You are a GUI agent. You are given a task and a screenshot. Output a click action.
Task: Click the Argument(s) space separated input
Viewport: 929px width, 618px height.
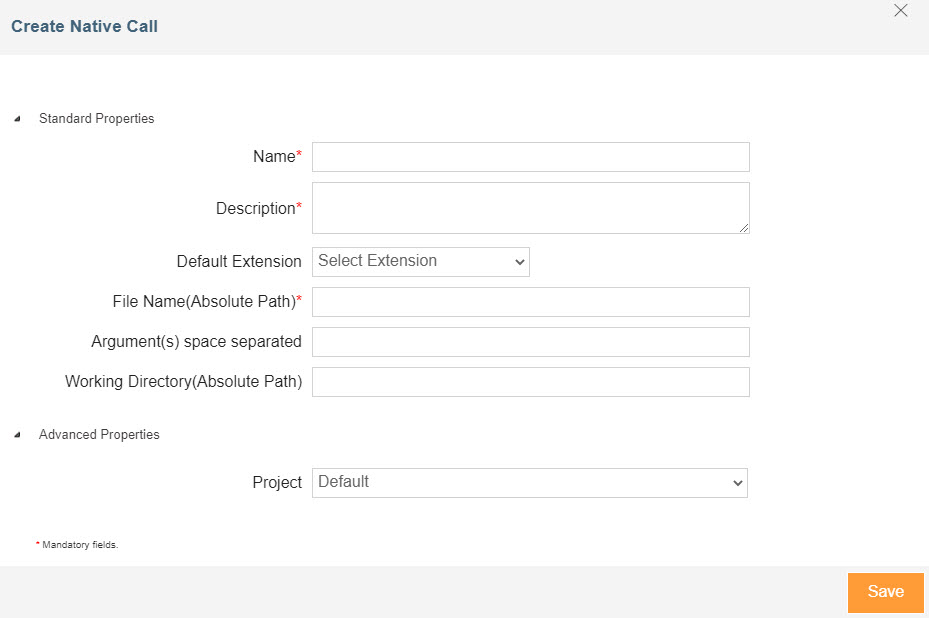click(530, 342)
